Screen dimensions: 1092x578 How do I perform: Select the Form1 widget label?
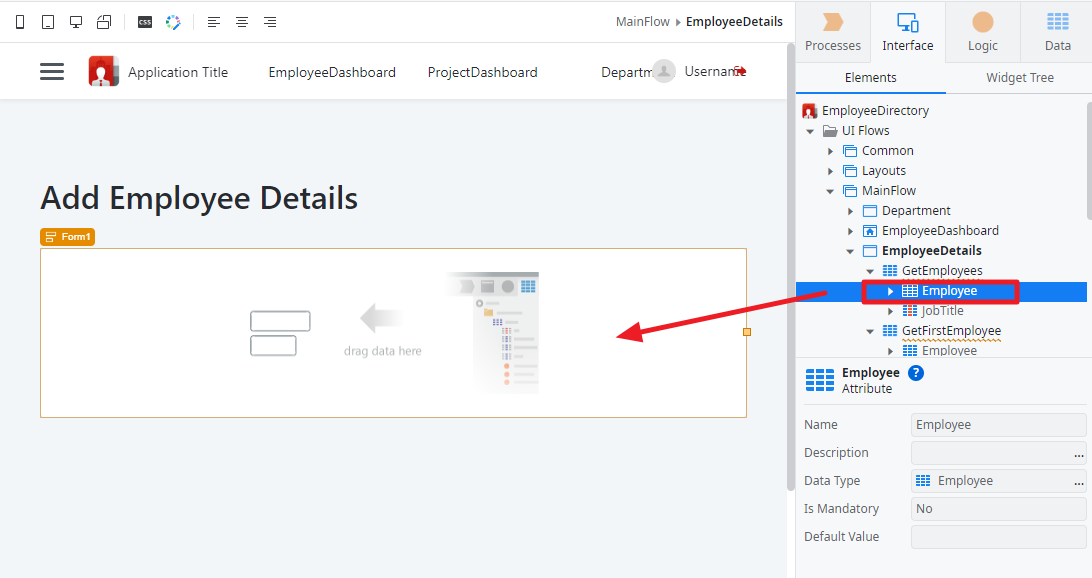[x=68, y=237]
